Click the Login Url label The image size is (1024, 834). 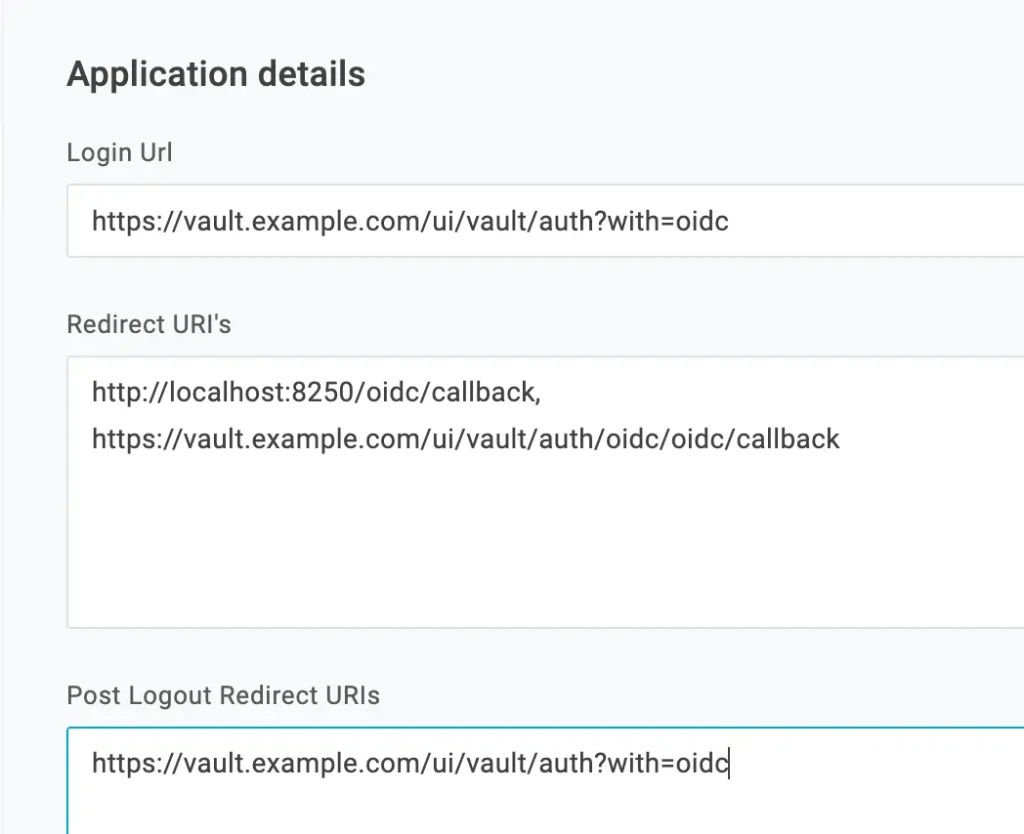pyautogui.click(x=119, y=153)
